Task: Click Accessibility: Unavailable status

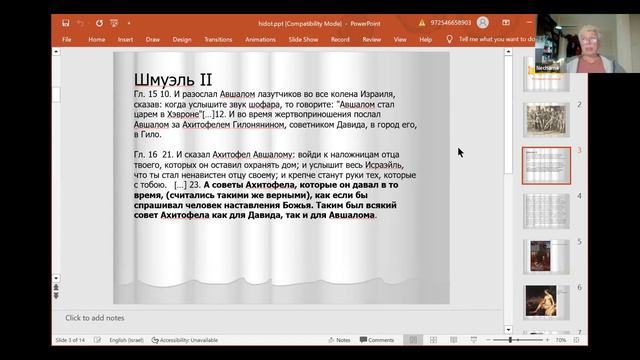Action: 184,340
